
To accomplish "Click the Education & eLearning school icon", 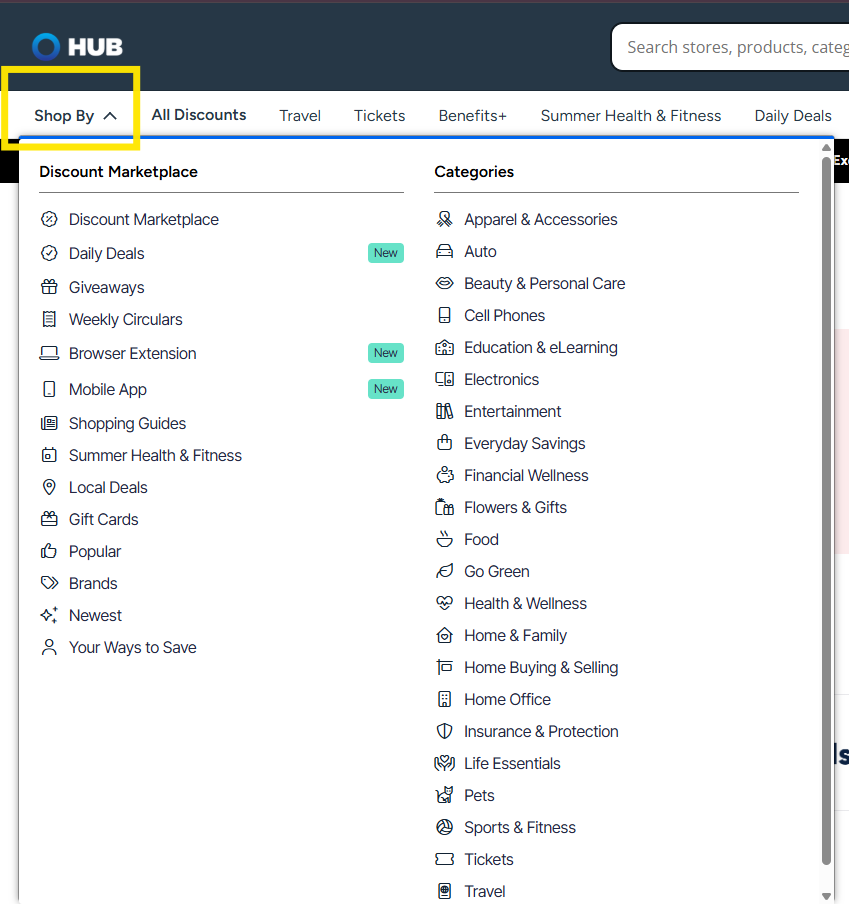I will 444,347.
